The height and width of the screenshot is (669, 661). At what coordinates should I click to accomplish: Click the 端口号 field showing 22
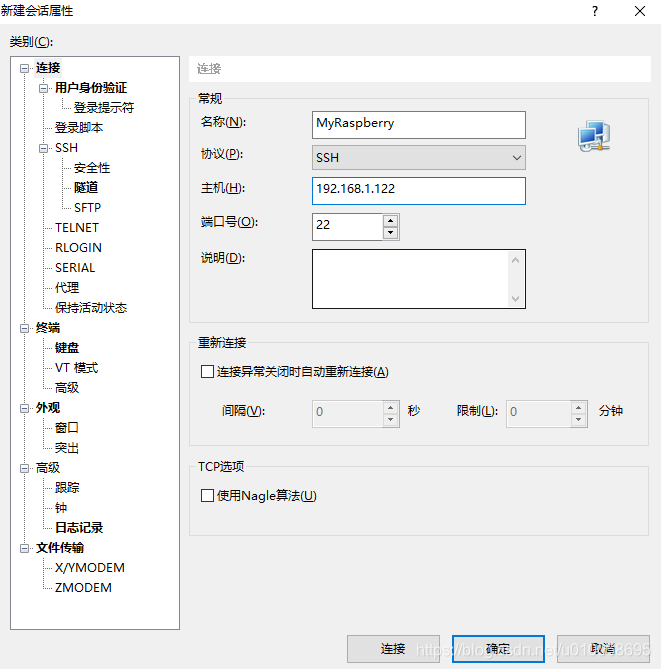click(347, 227)
